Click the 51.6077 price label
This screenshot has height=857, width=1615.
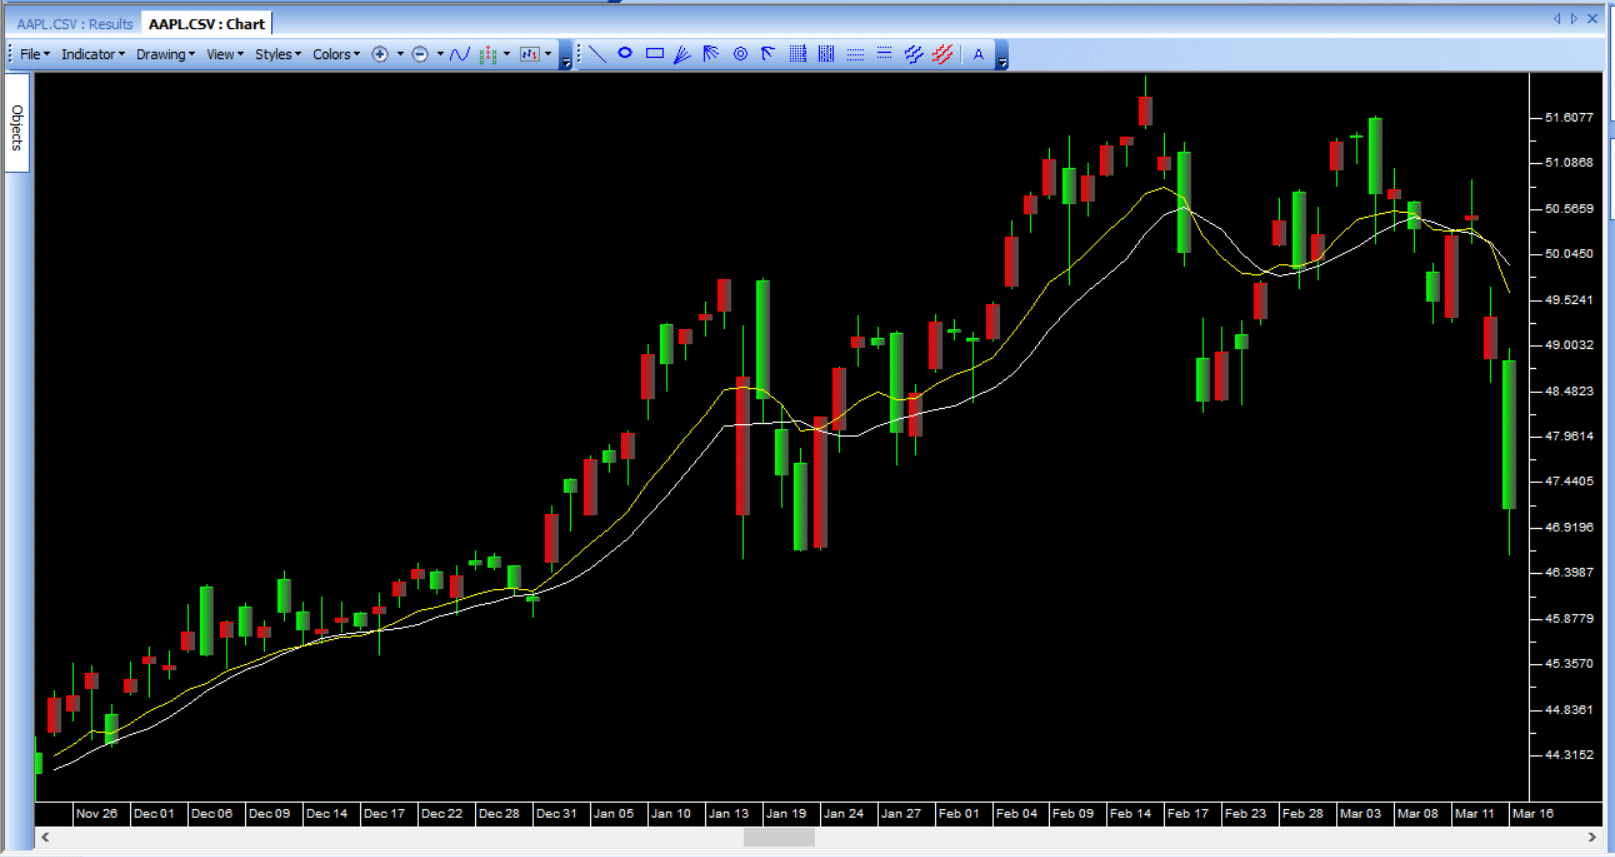point(1569,117)
